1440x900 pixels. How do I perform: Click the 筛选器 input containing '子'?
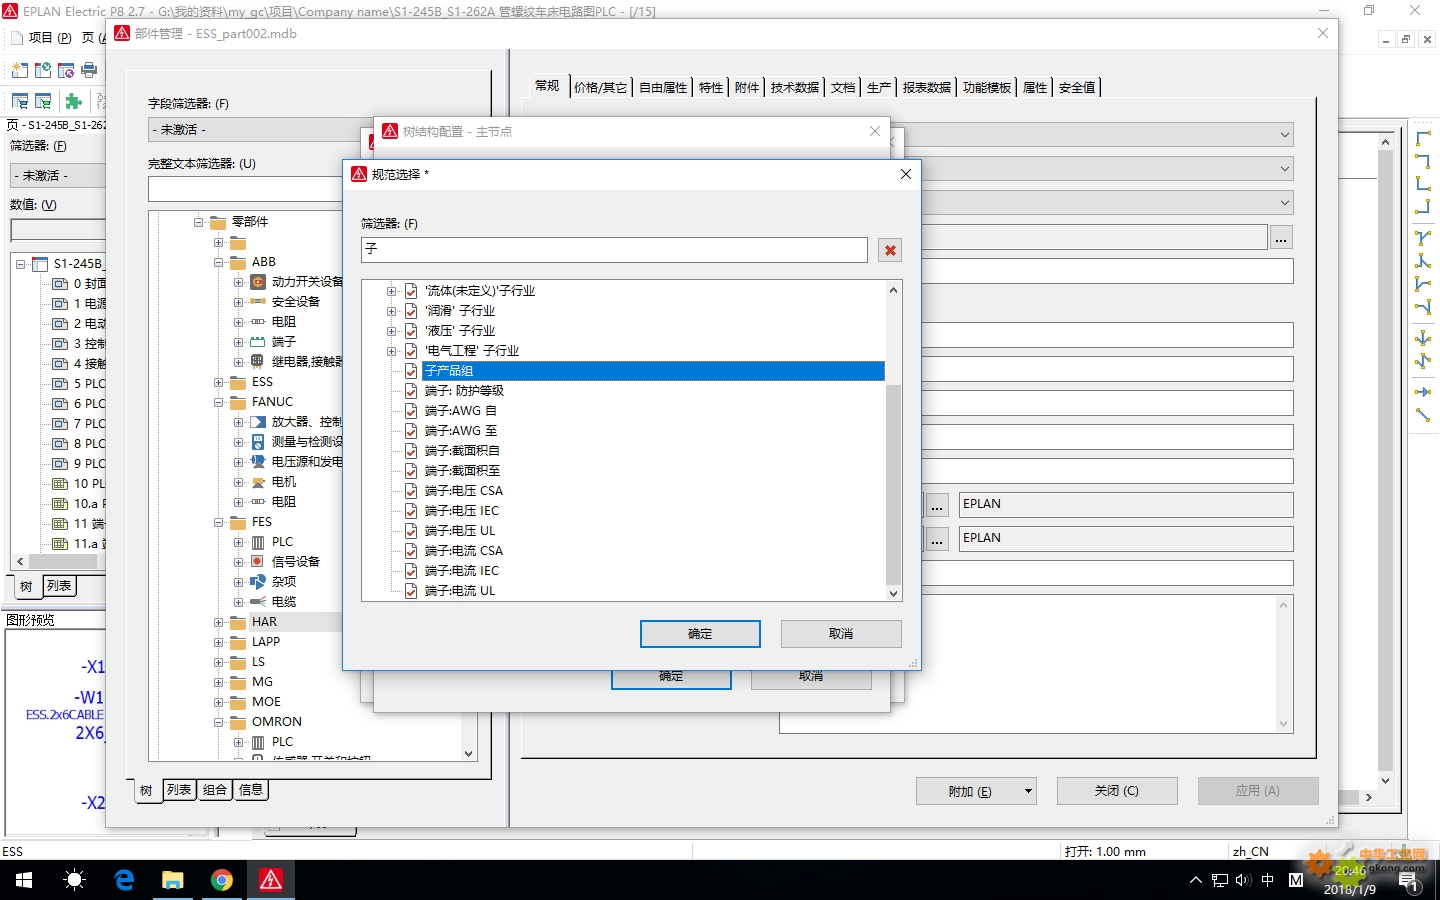pos(614,249)
